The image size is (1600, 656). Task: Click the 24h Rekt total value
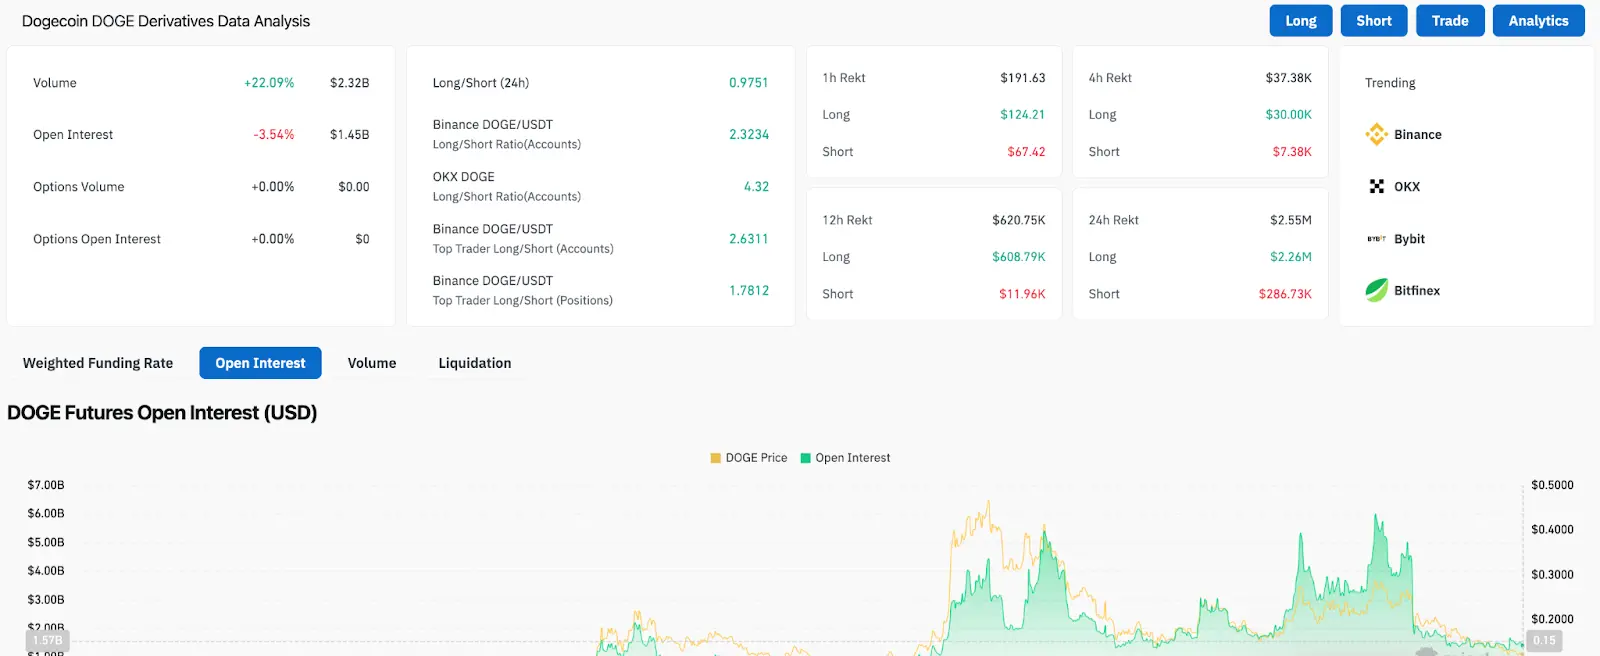(1290, 220)
